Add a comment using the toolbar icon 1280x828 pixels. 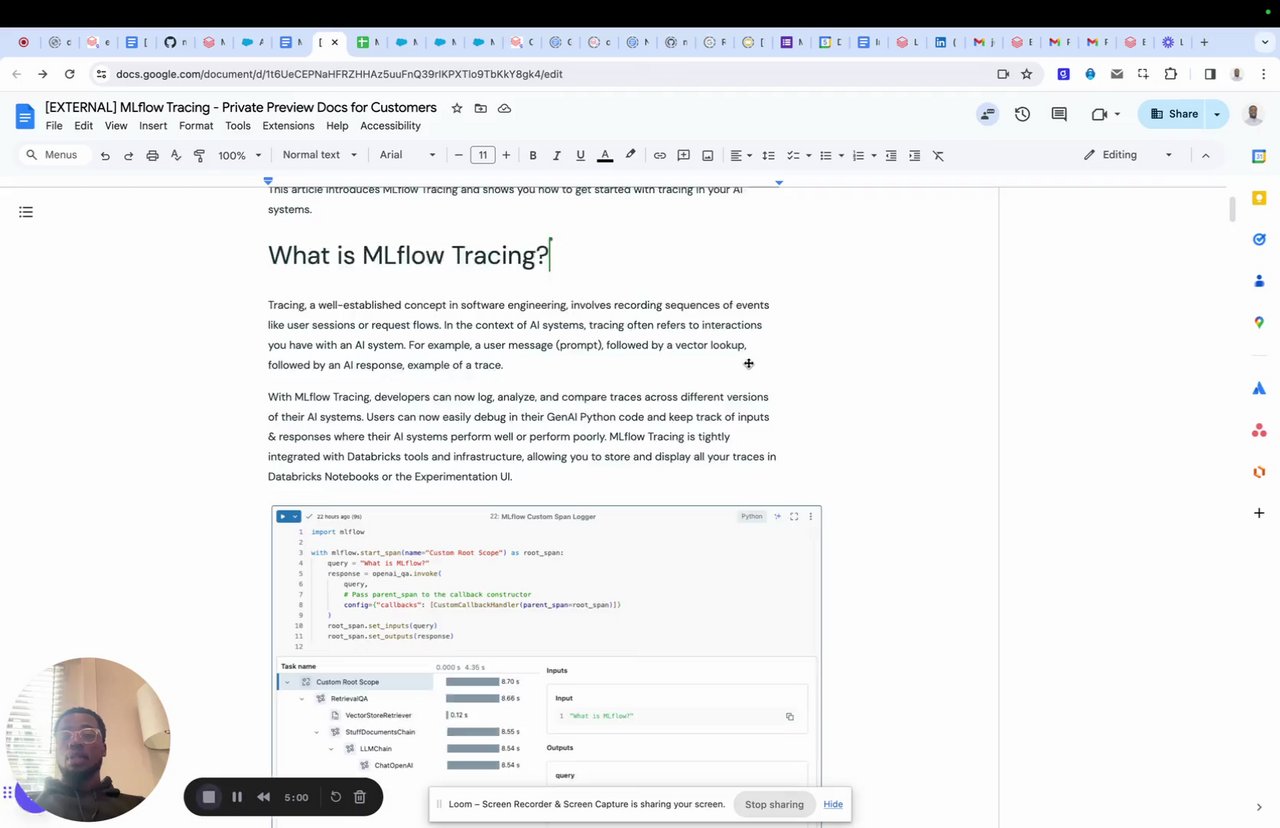[684, 155]
